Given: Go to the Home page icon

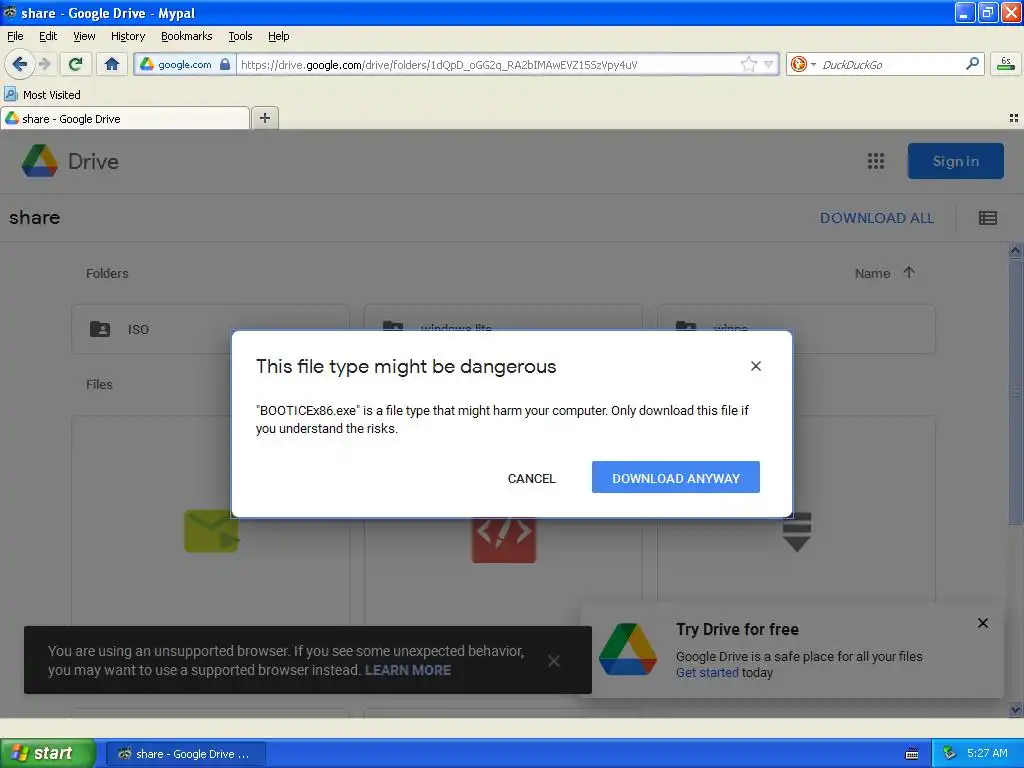Looking at the screenshot, I should pyautogui.click(x=112, y=64).
